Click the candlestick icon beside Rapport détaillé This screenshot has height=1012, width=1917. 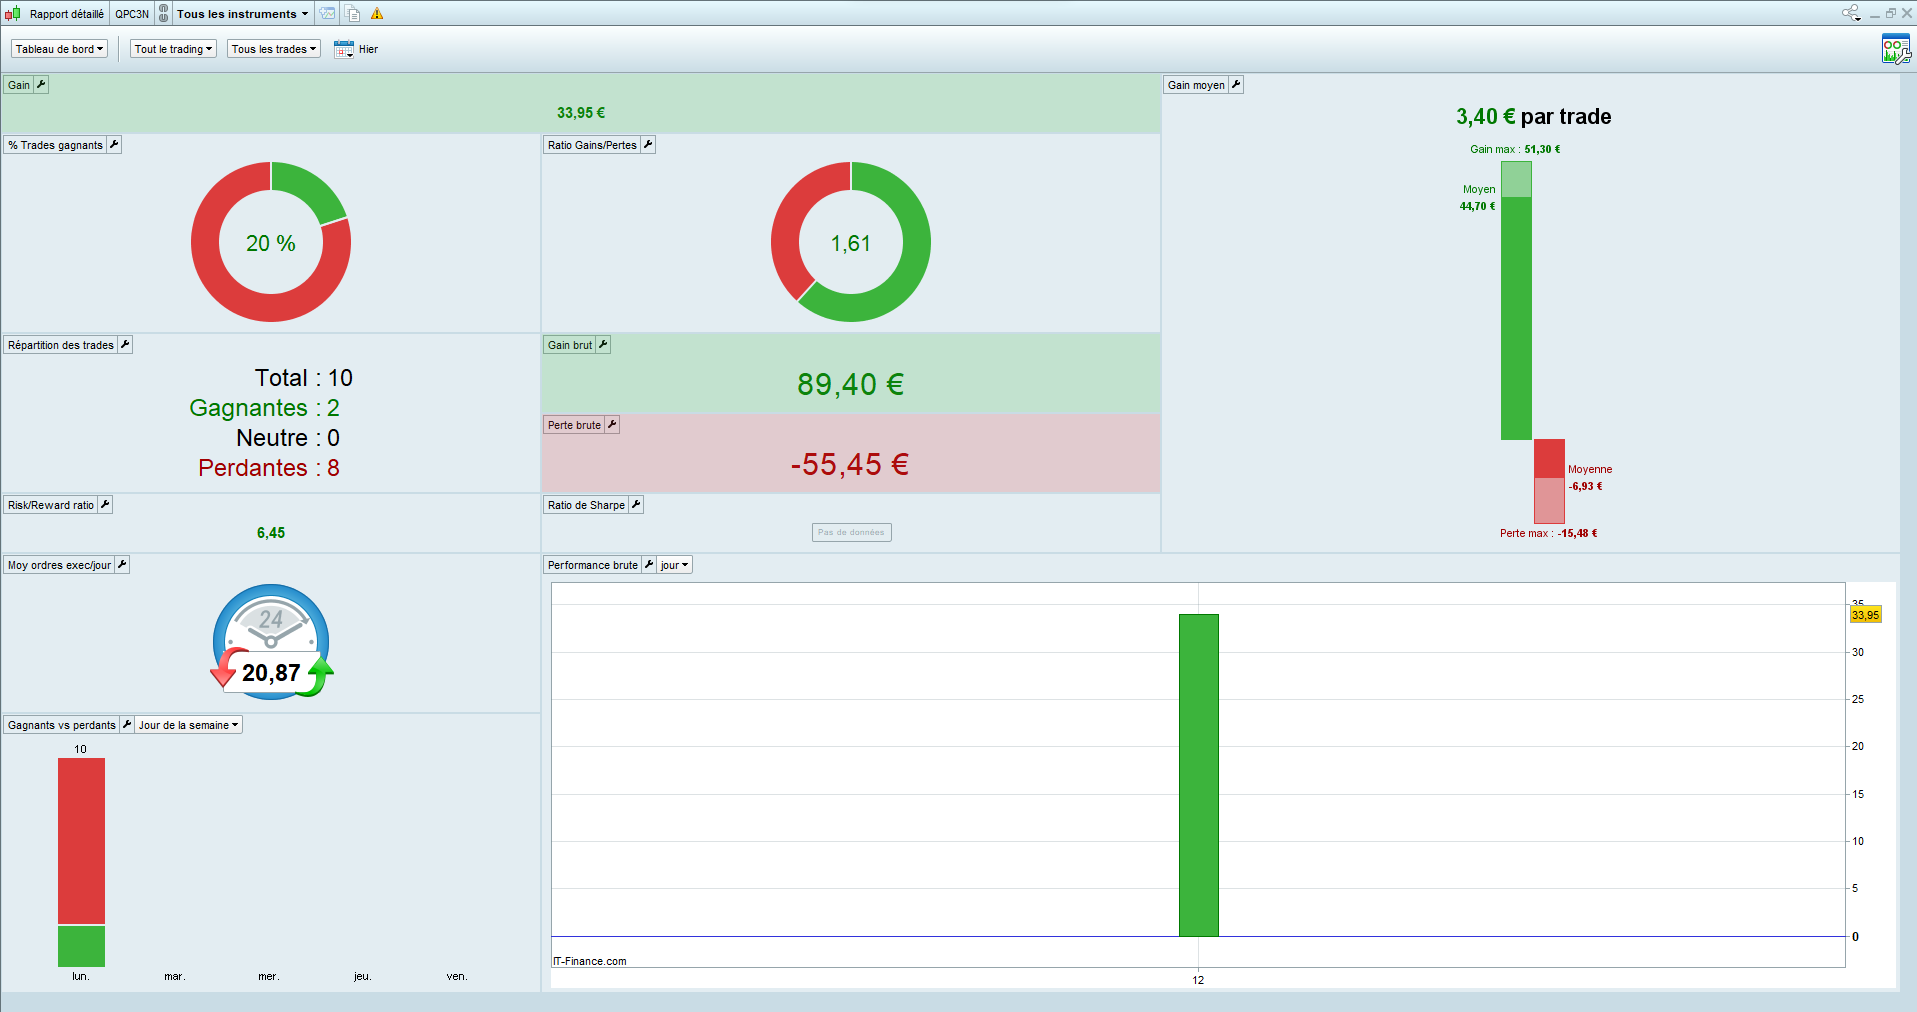pos(13,14)
